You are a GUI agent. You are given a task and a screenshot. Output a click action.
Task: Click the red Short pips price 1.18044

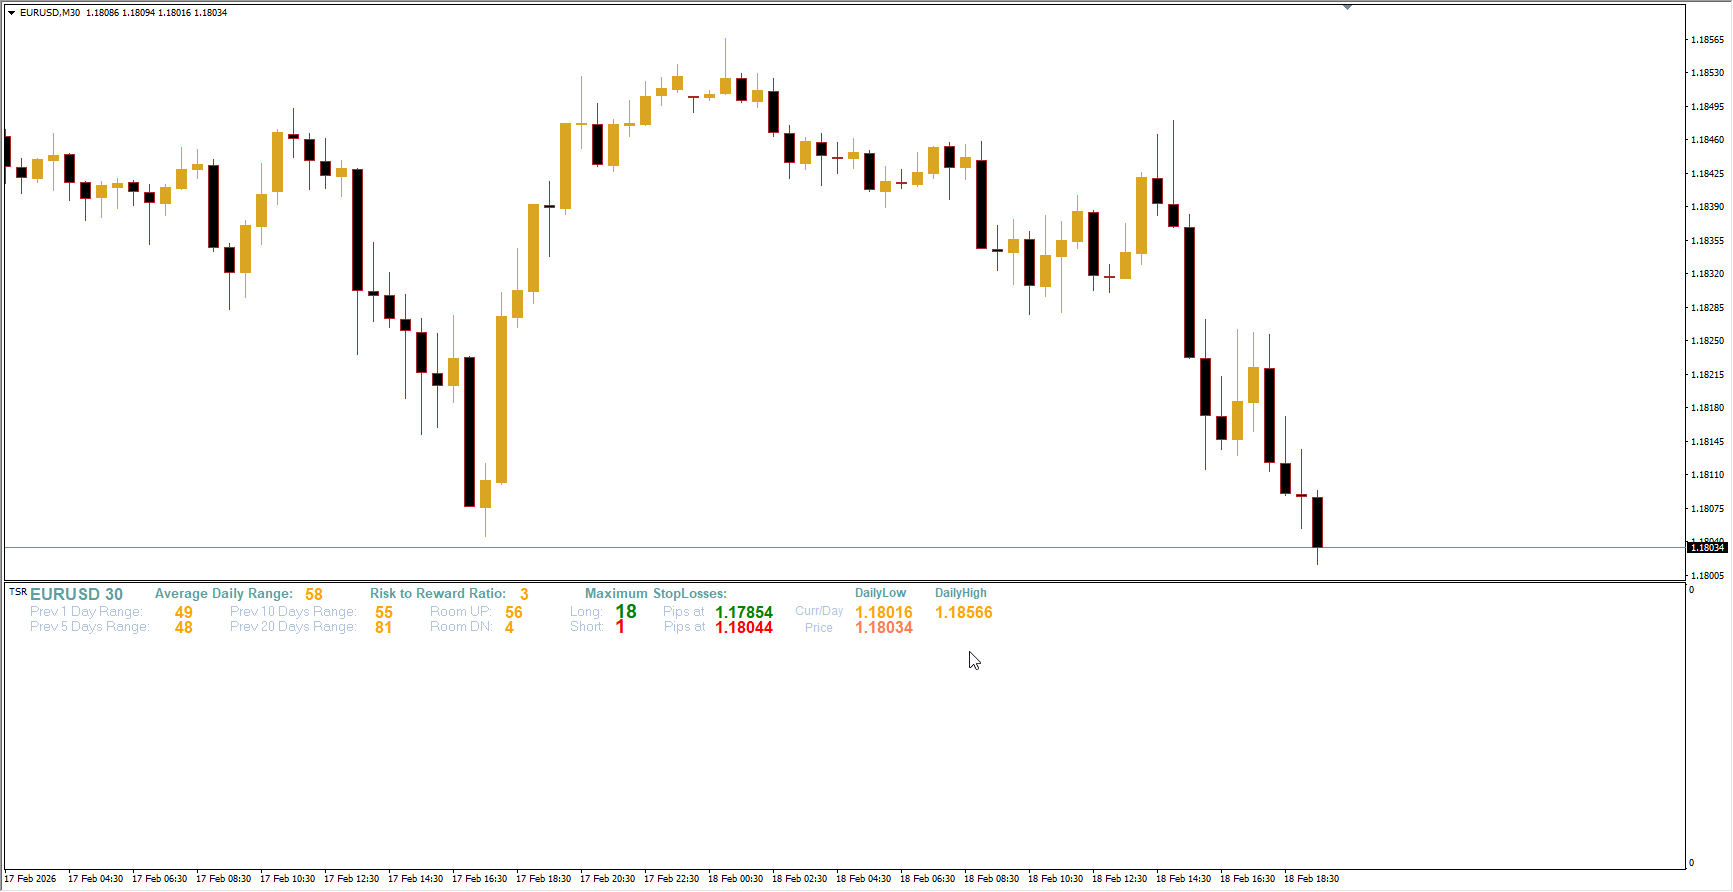click(744, 628)
